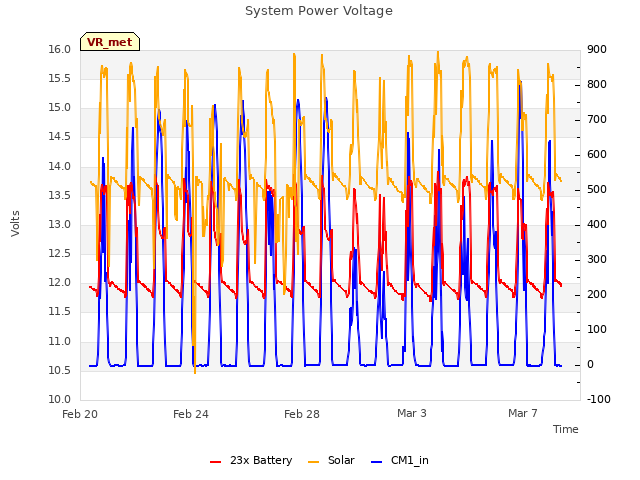
Task: Click the 600 right axis value
Action: 597,155
